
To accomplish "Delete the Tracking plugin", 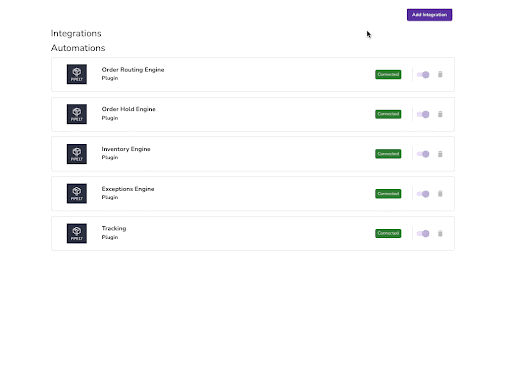I will [440, 233].
